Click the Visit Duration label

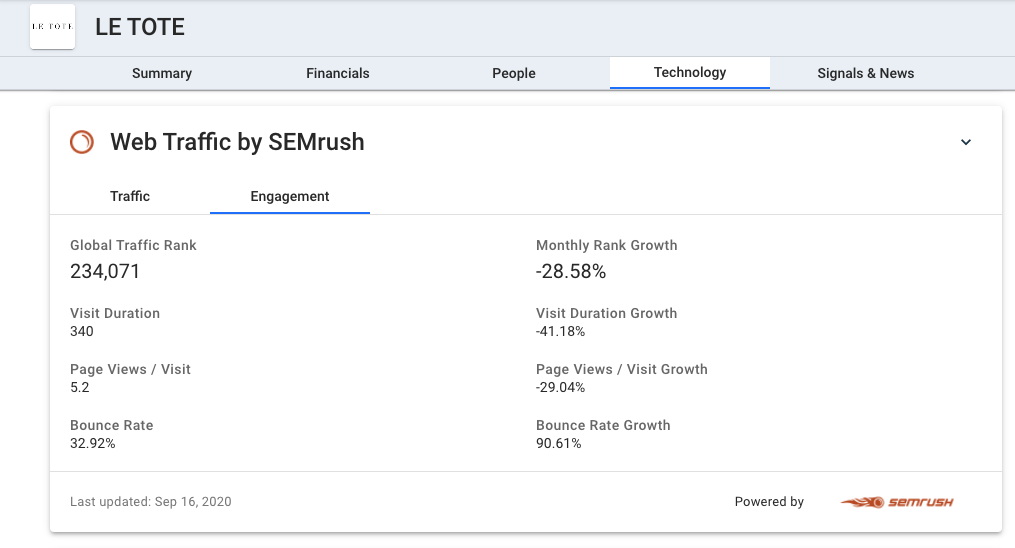(x=115, y=313)
